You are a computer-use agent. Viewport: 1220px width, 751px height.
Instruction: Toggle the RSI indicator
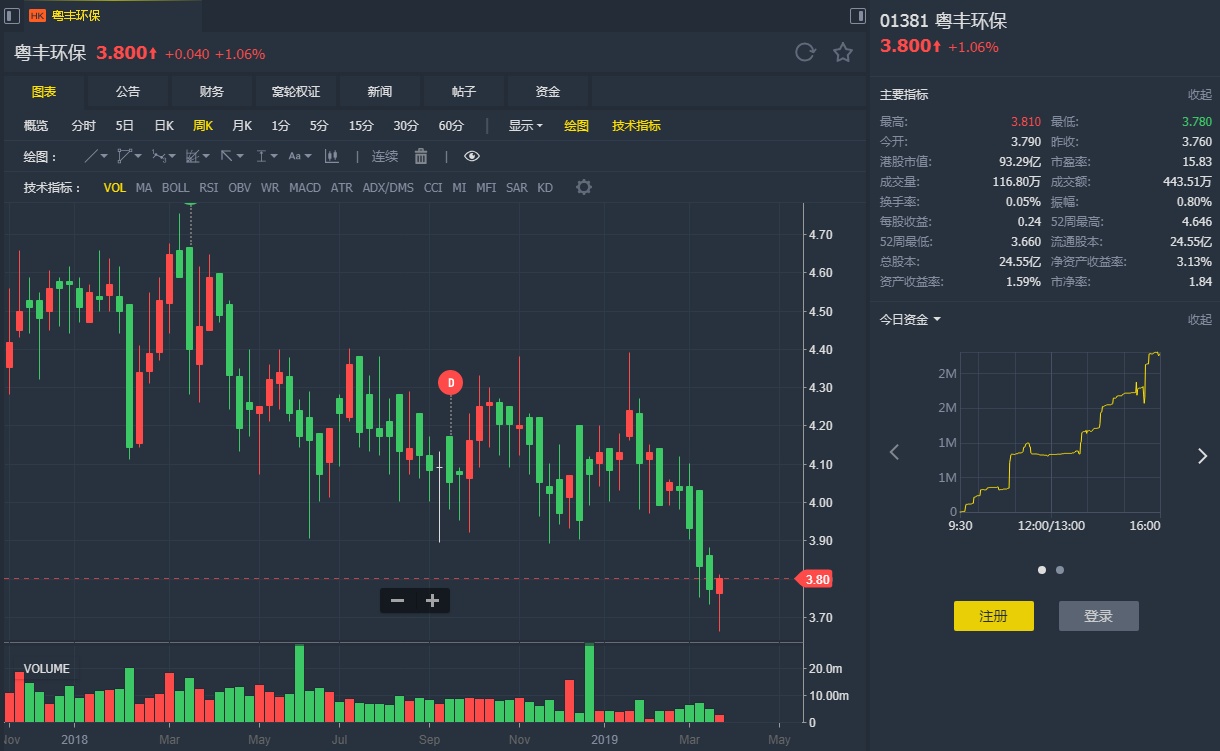(209, 187)
